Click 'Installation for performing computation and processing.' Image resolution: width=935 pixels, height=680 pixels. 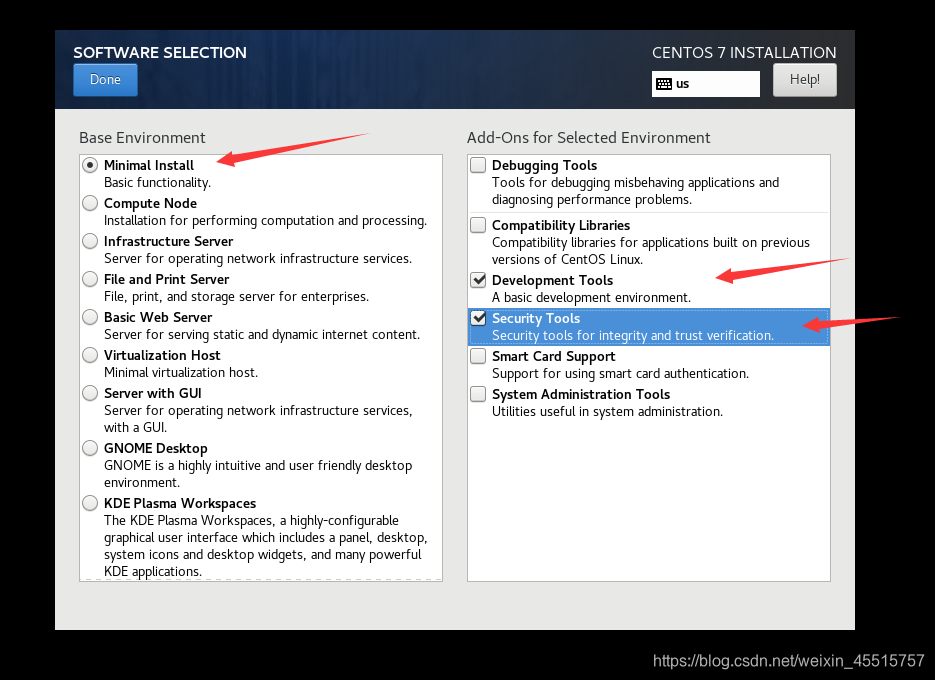click(x=265, y=221)
